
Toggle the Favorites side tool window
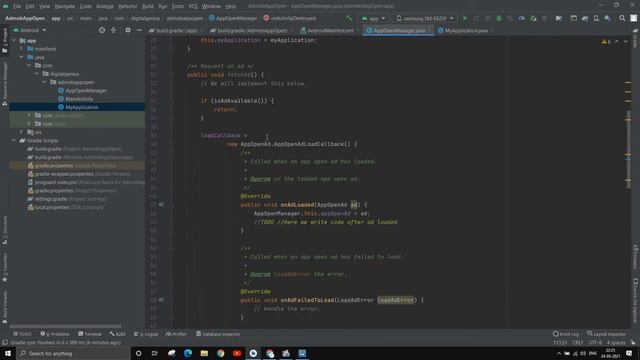coord(4,267)
